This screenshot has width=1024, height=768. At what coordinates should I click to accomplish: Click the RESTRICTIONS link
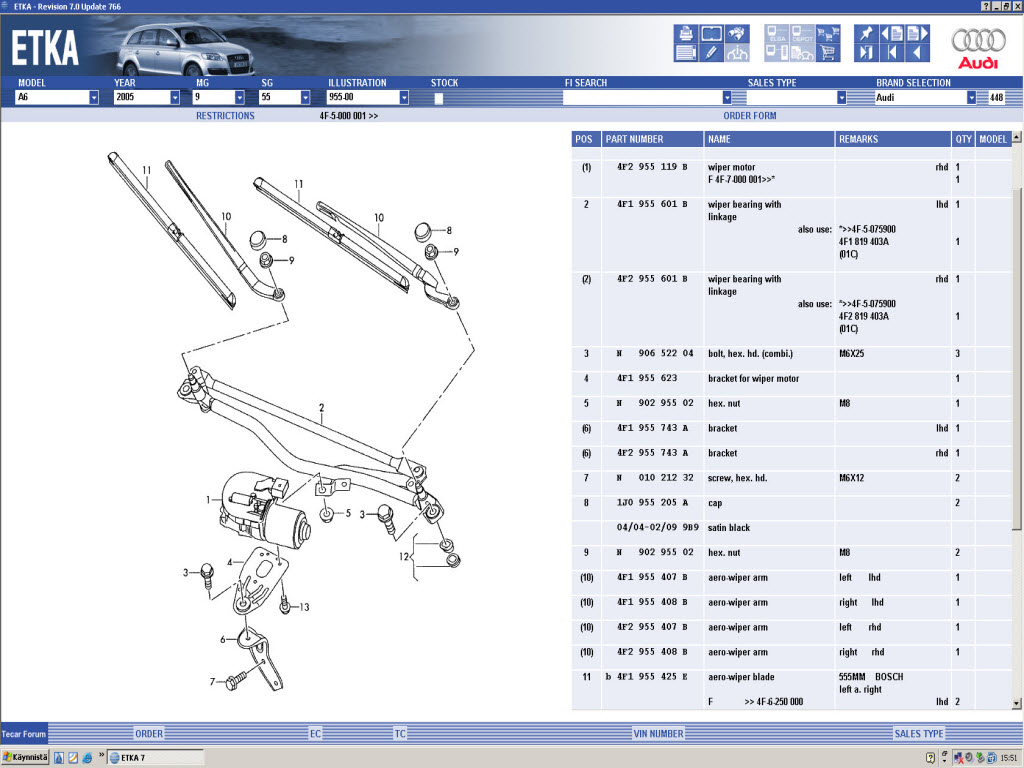point(225,116)
